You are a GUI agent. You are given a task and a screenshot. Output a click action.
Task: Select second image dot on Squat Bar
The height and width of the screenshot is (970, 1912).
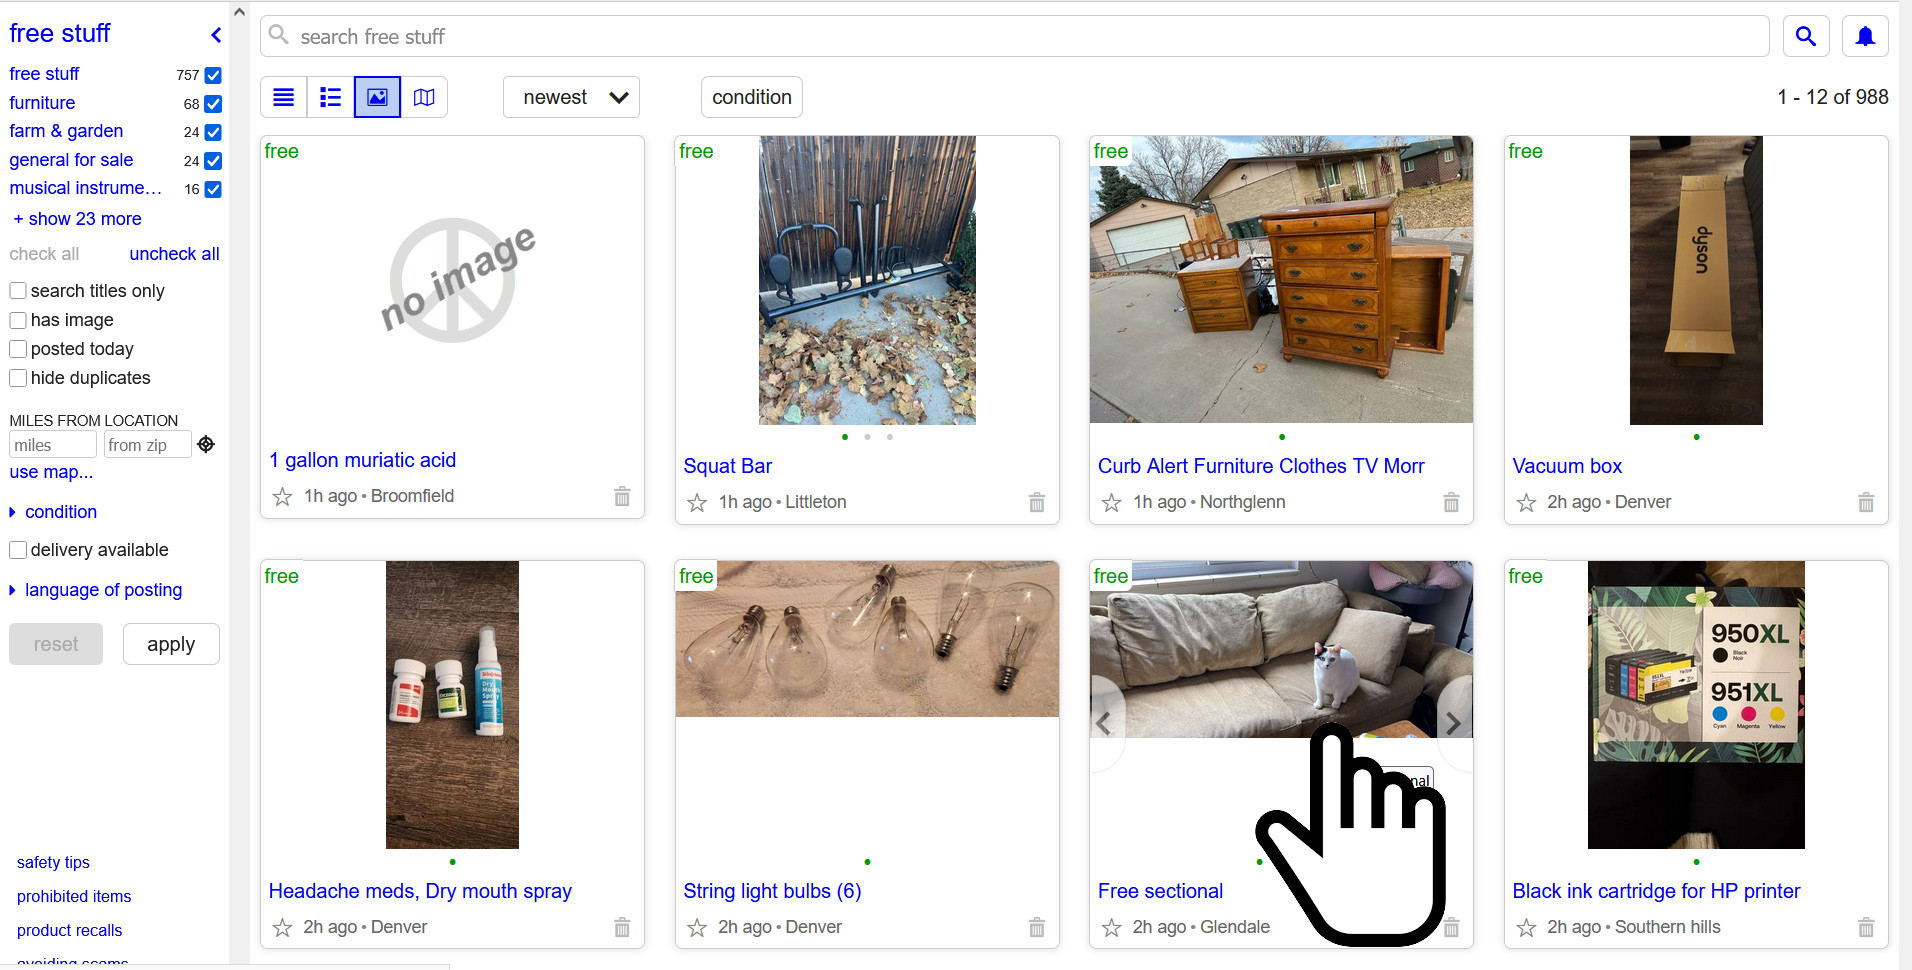click(867, 437)
